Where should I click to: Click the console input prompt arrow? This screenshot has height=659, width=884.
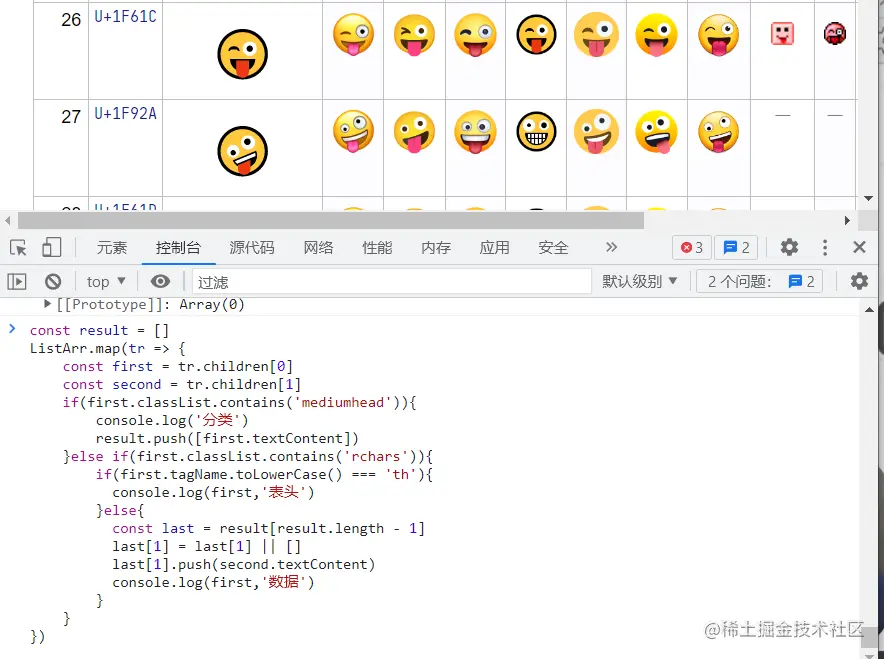[x=12, y=329]
